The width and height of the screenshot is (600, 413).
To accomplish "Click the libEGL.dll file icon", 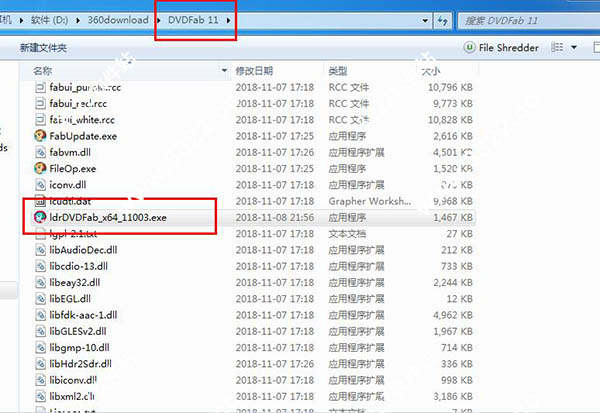I will (40, 299).
